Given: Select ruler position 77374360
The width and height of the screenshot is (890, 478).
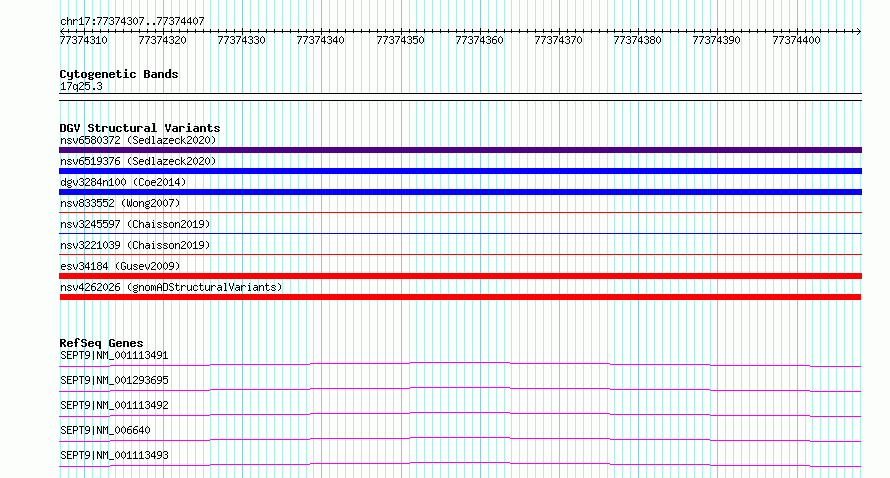Looking at the screenshot, I should pyautogui.click(x=479, y=40).
